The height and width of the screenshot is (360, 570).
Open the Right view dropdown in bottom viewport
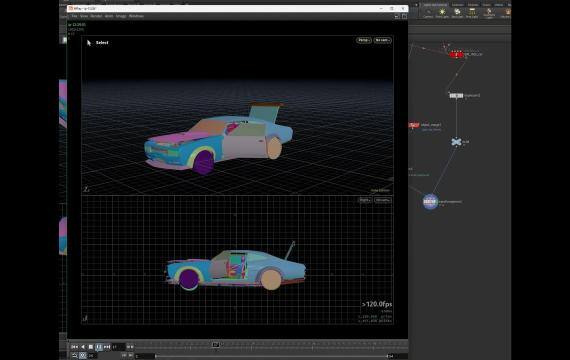coord(365,200)
